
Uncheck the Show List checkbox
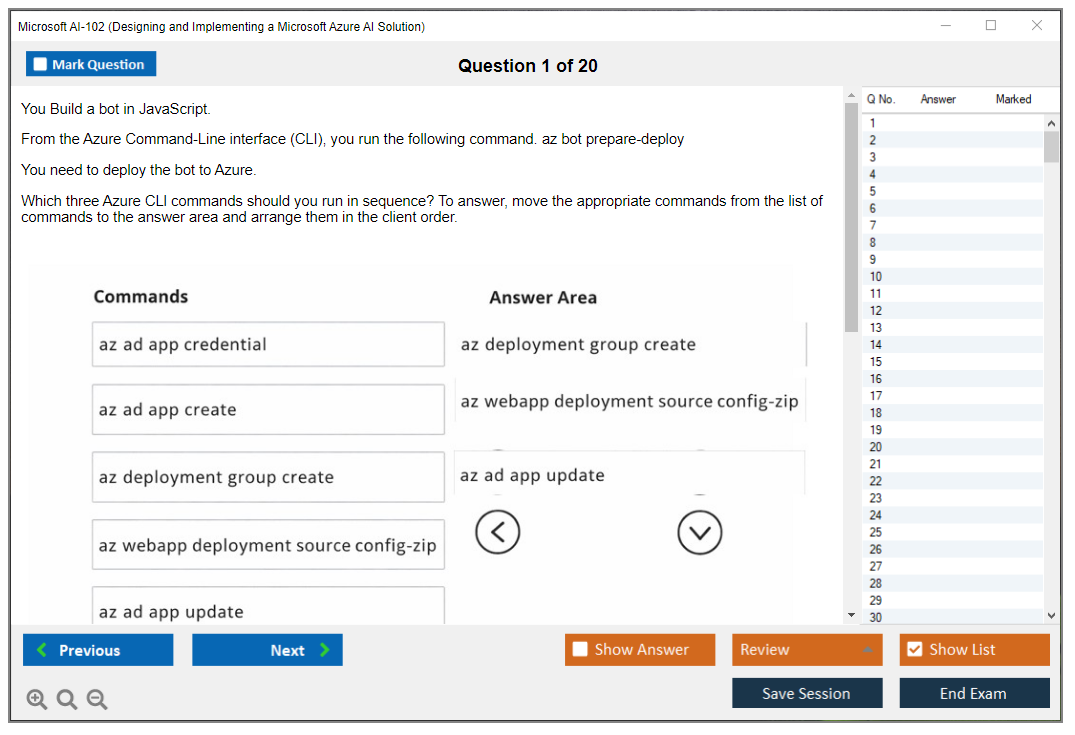pos(914,650)
